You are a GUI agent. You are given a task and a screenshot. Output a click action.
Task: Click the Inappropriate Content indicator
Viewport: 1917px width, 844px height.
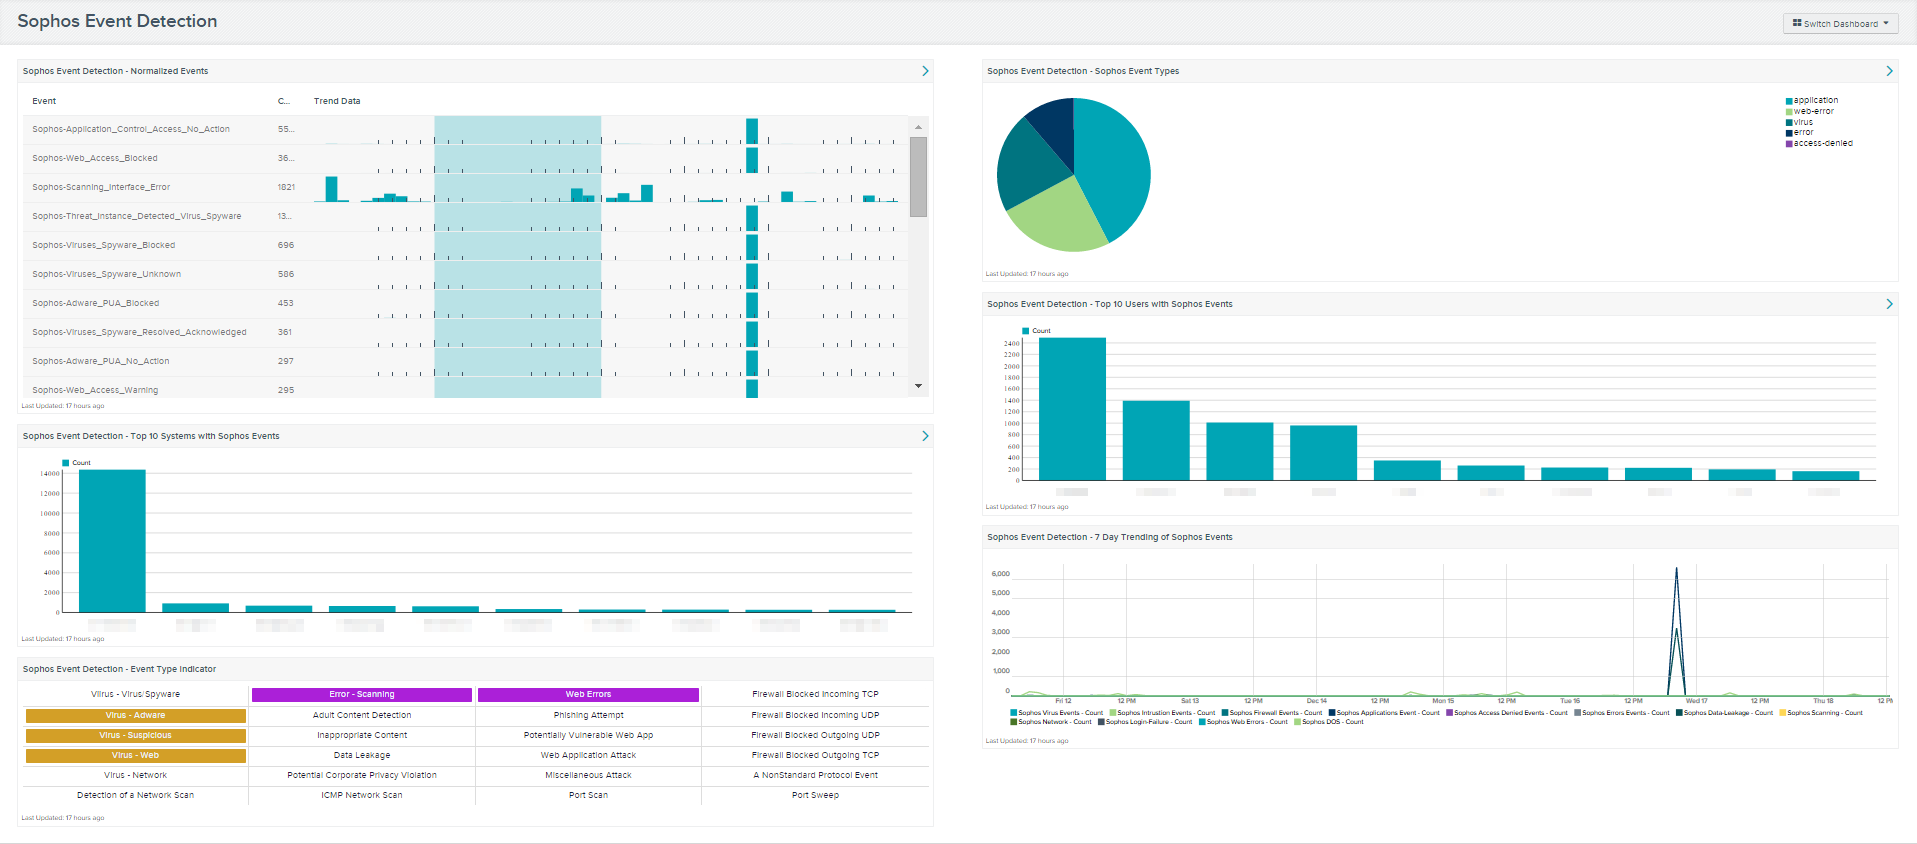[362, 735]
